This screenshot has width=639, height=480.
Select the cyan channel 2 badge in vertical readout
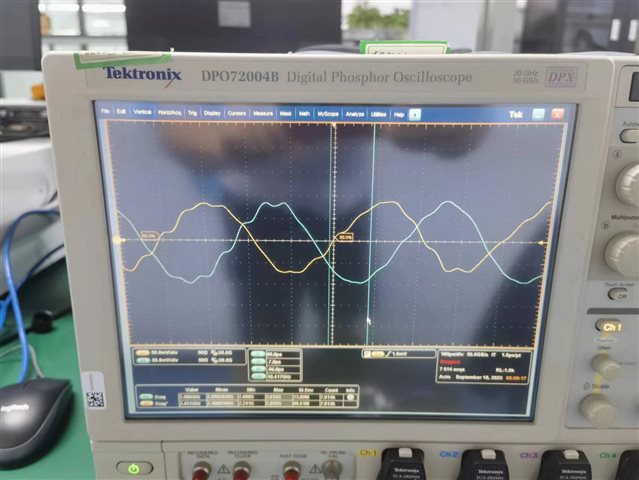click(x=142, y=360)
